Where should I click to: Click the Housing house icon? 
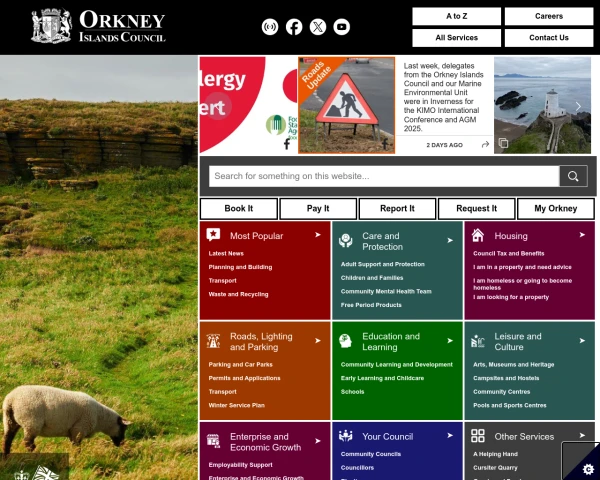coord(478,235)
